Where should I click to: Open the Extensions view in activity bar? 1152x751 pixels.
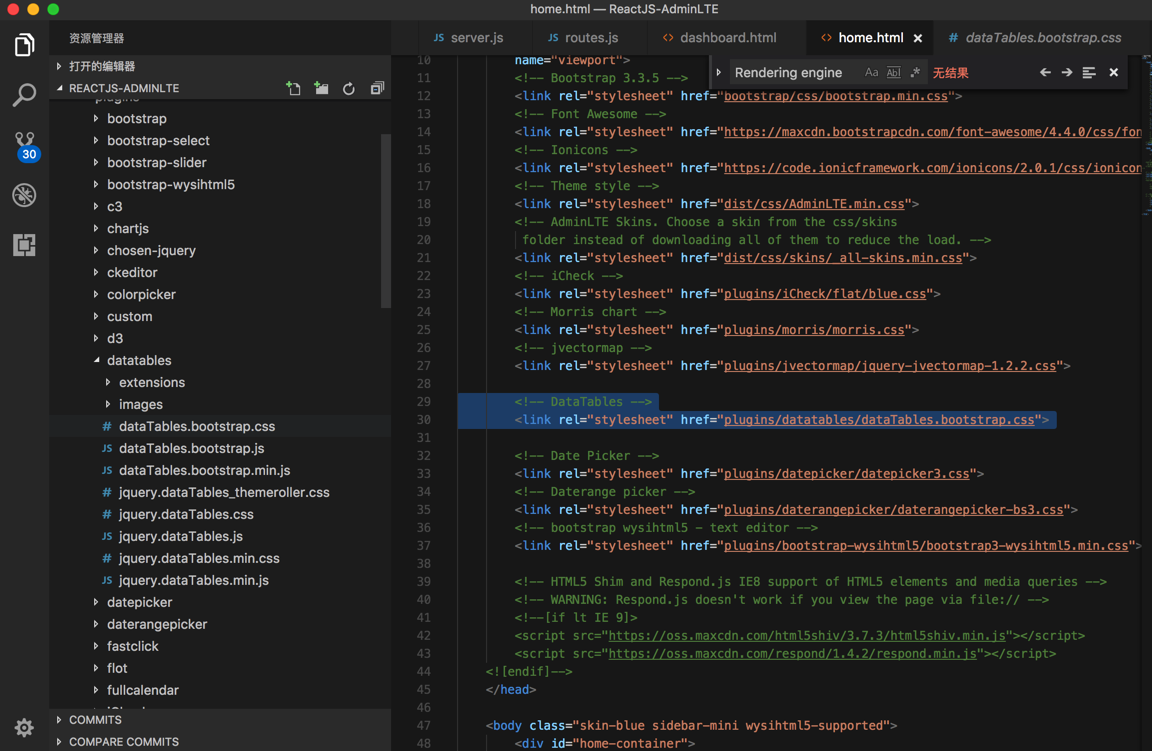pos(24,245)
